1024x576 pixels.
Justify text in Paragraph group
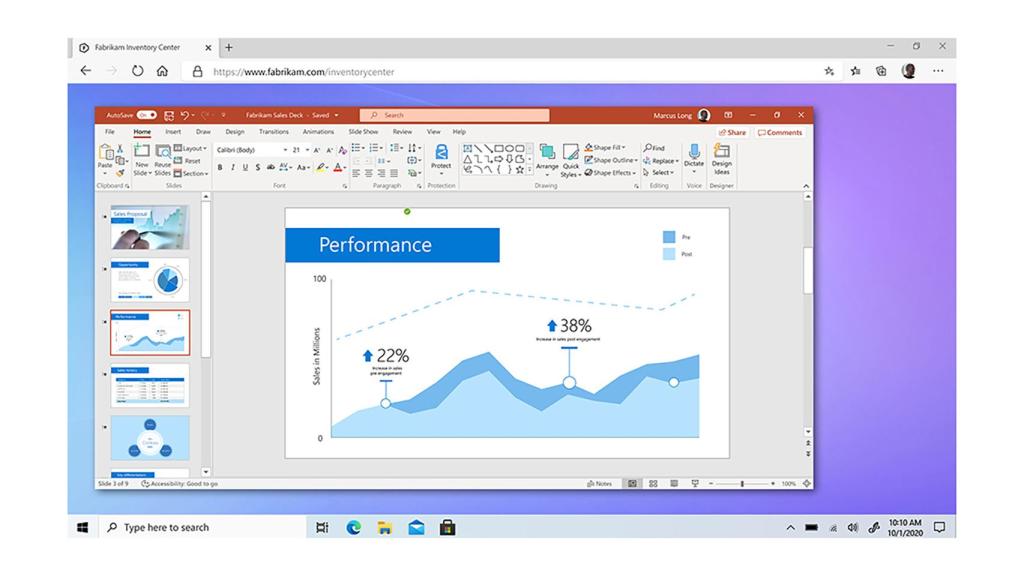[x=394, y=173]
